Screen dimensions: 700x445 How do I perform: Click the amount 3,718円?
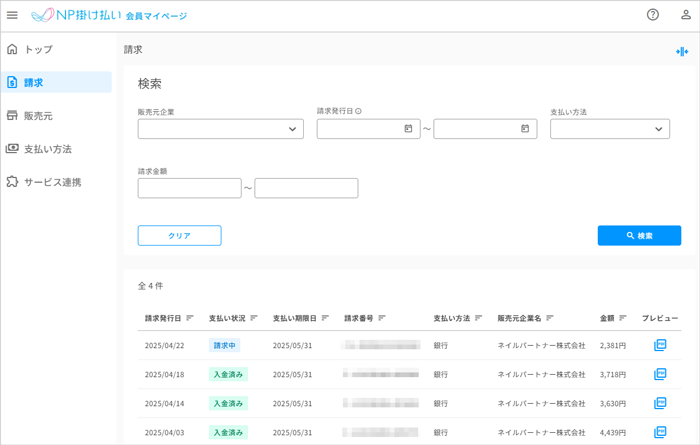pyautogui.click(x=613, y=374)
